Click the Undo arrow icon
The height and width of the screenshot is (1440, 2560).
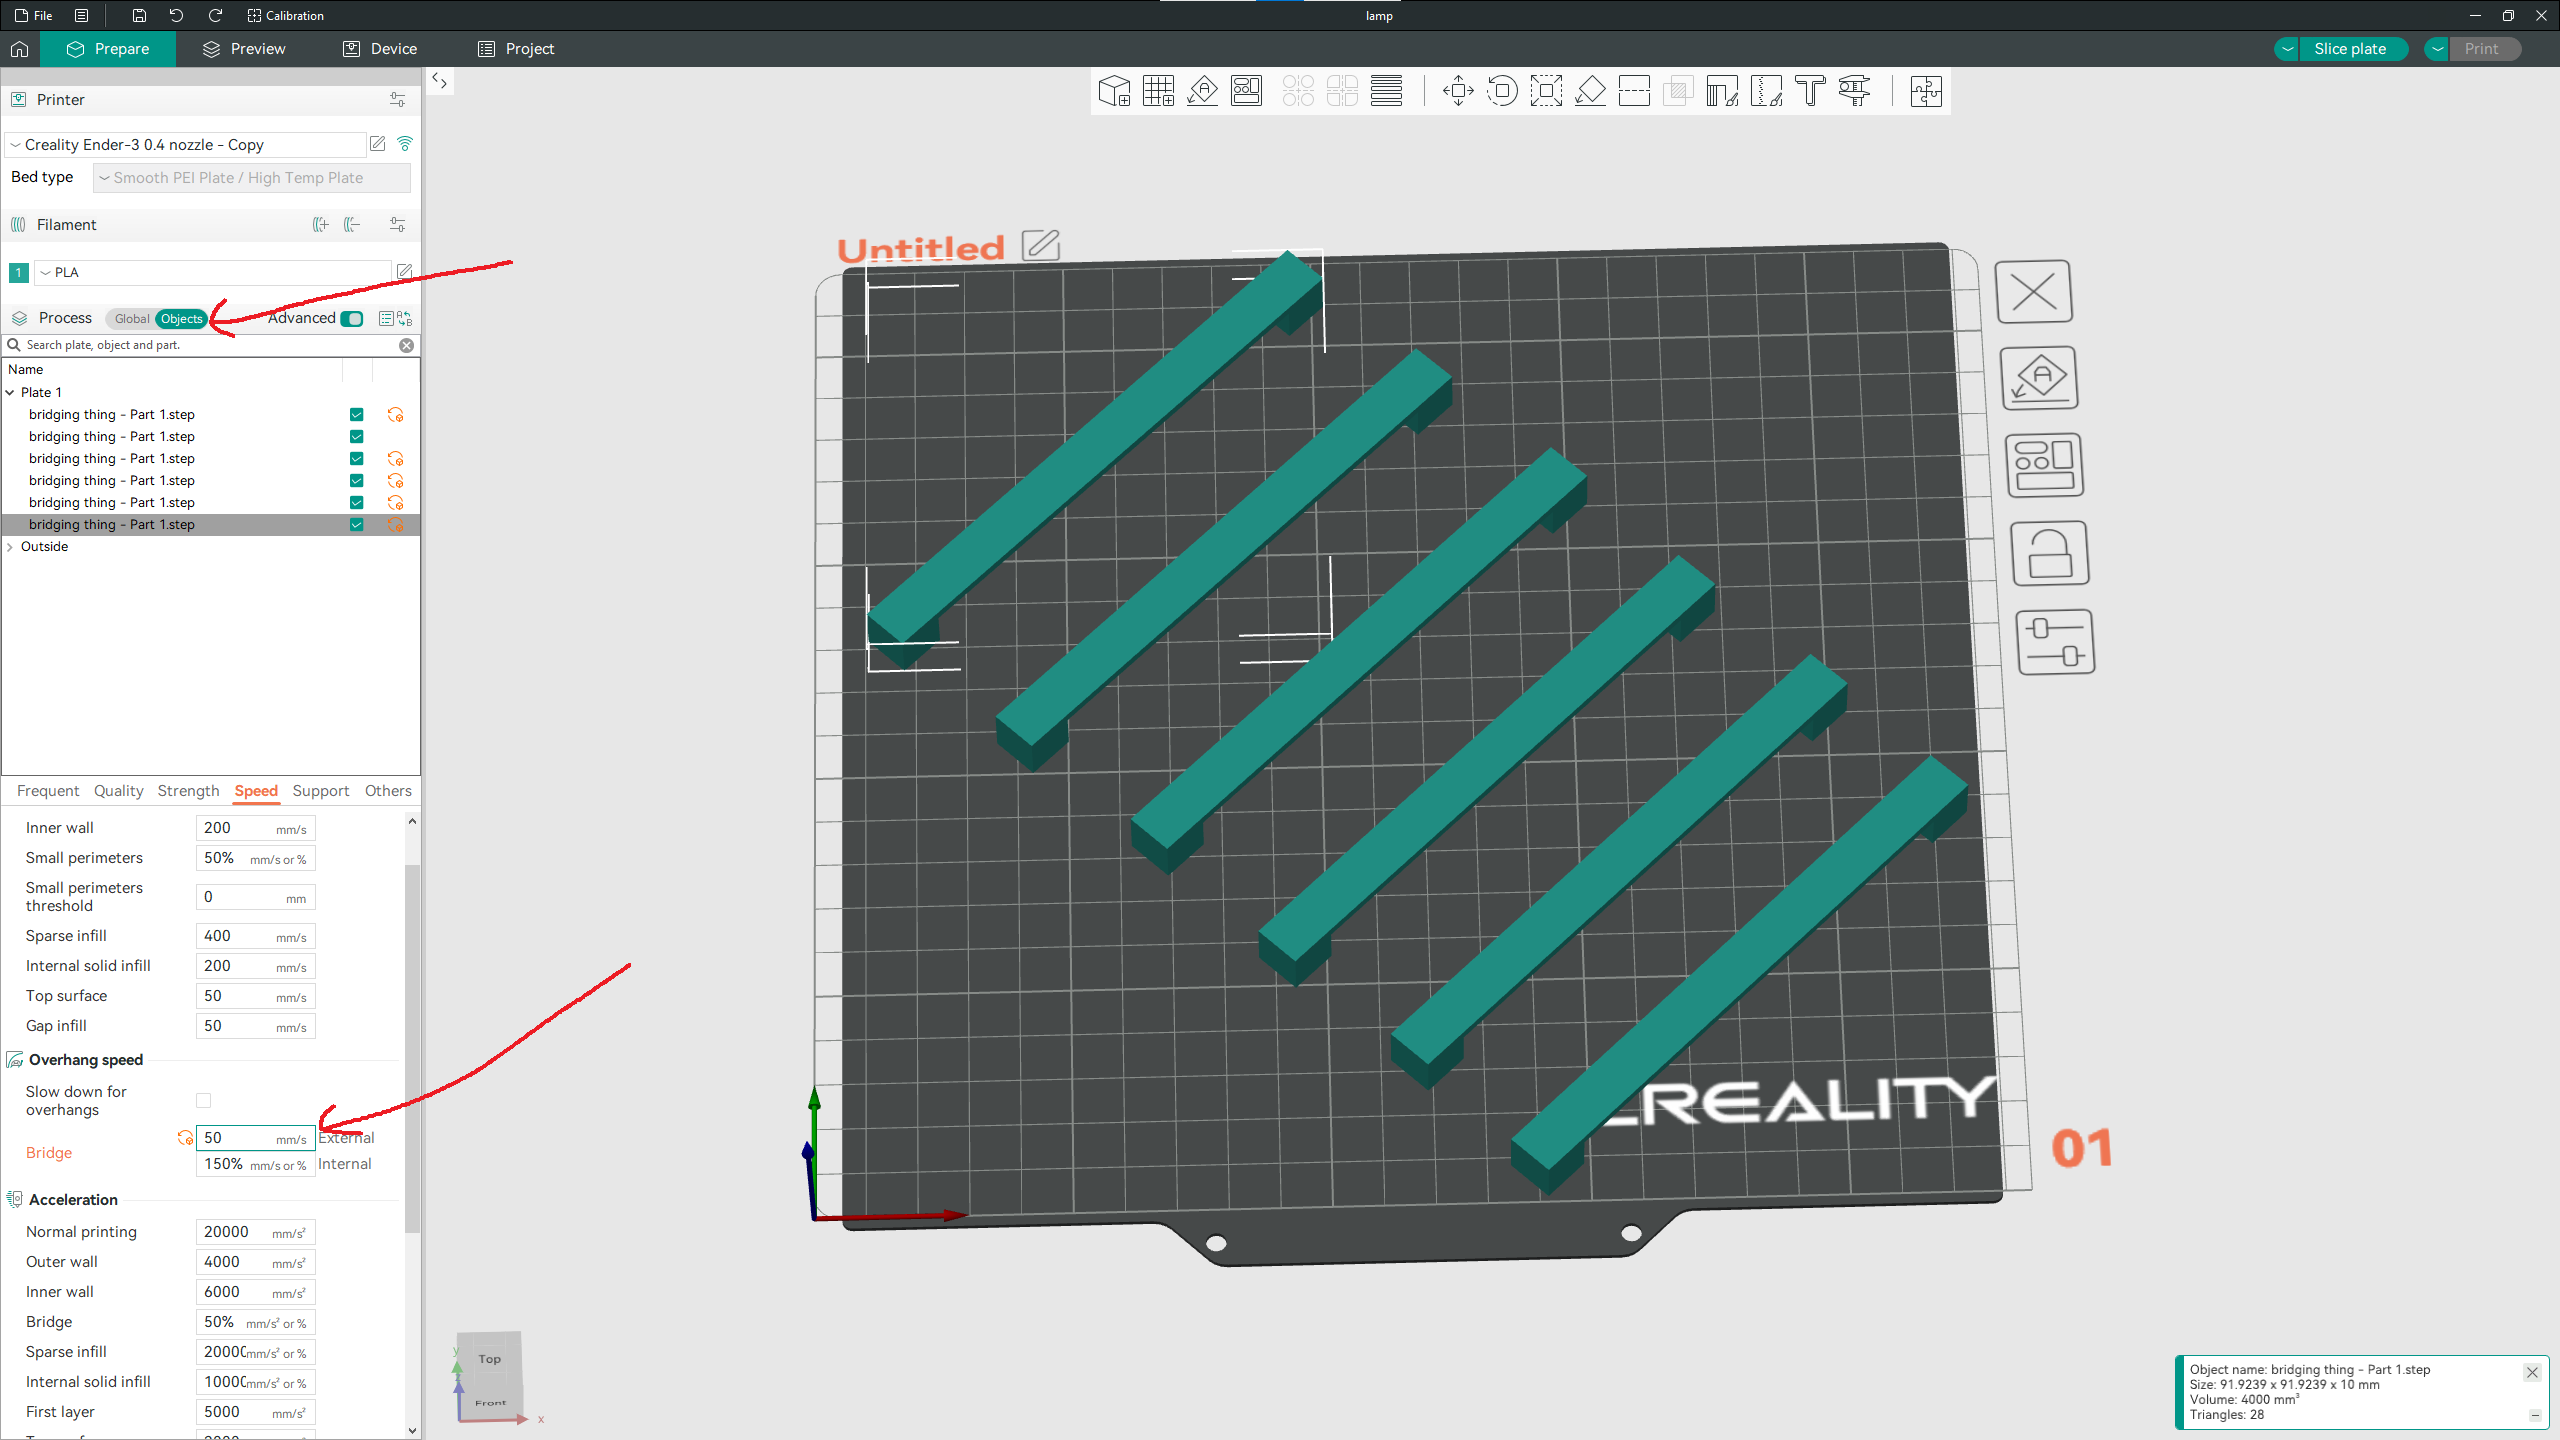[x=177, y=15]
